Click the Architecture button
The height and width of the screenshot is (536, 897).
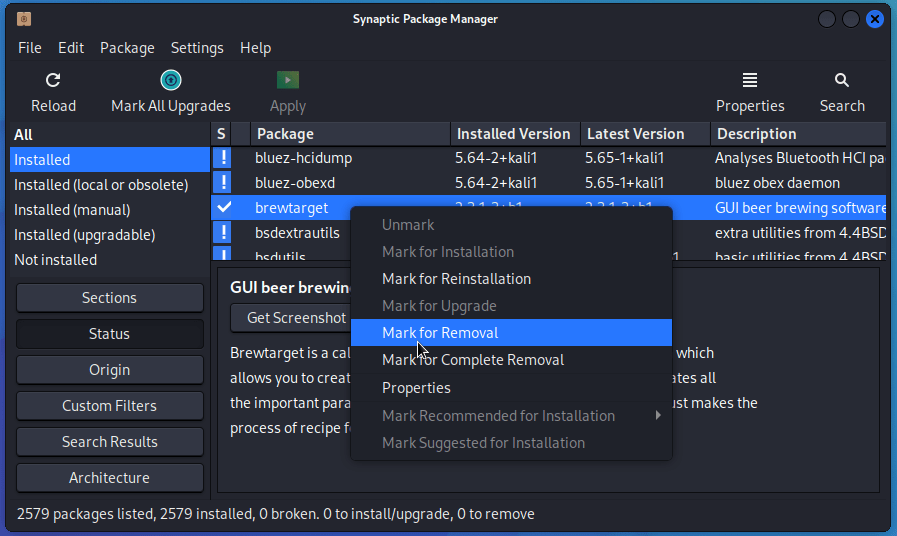click(110, 478)
